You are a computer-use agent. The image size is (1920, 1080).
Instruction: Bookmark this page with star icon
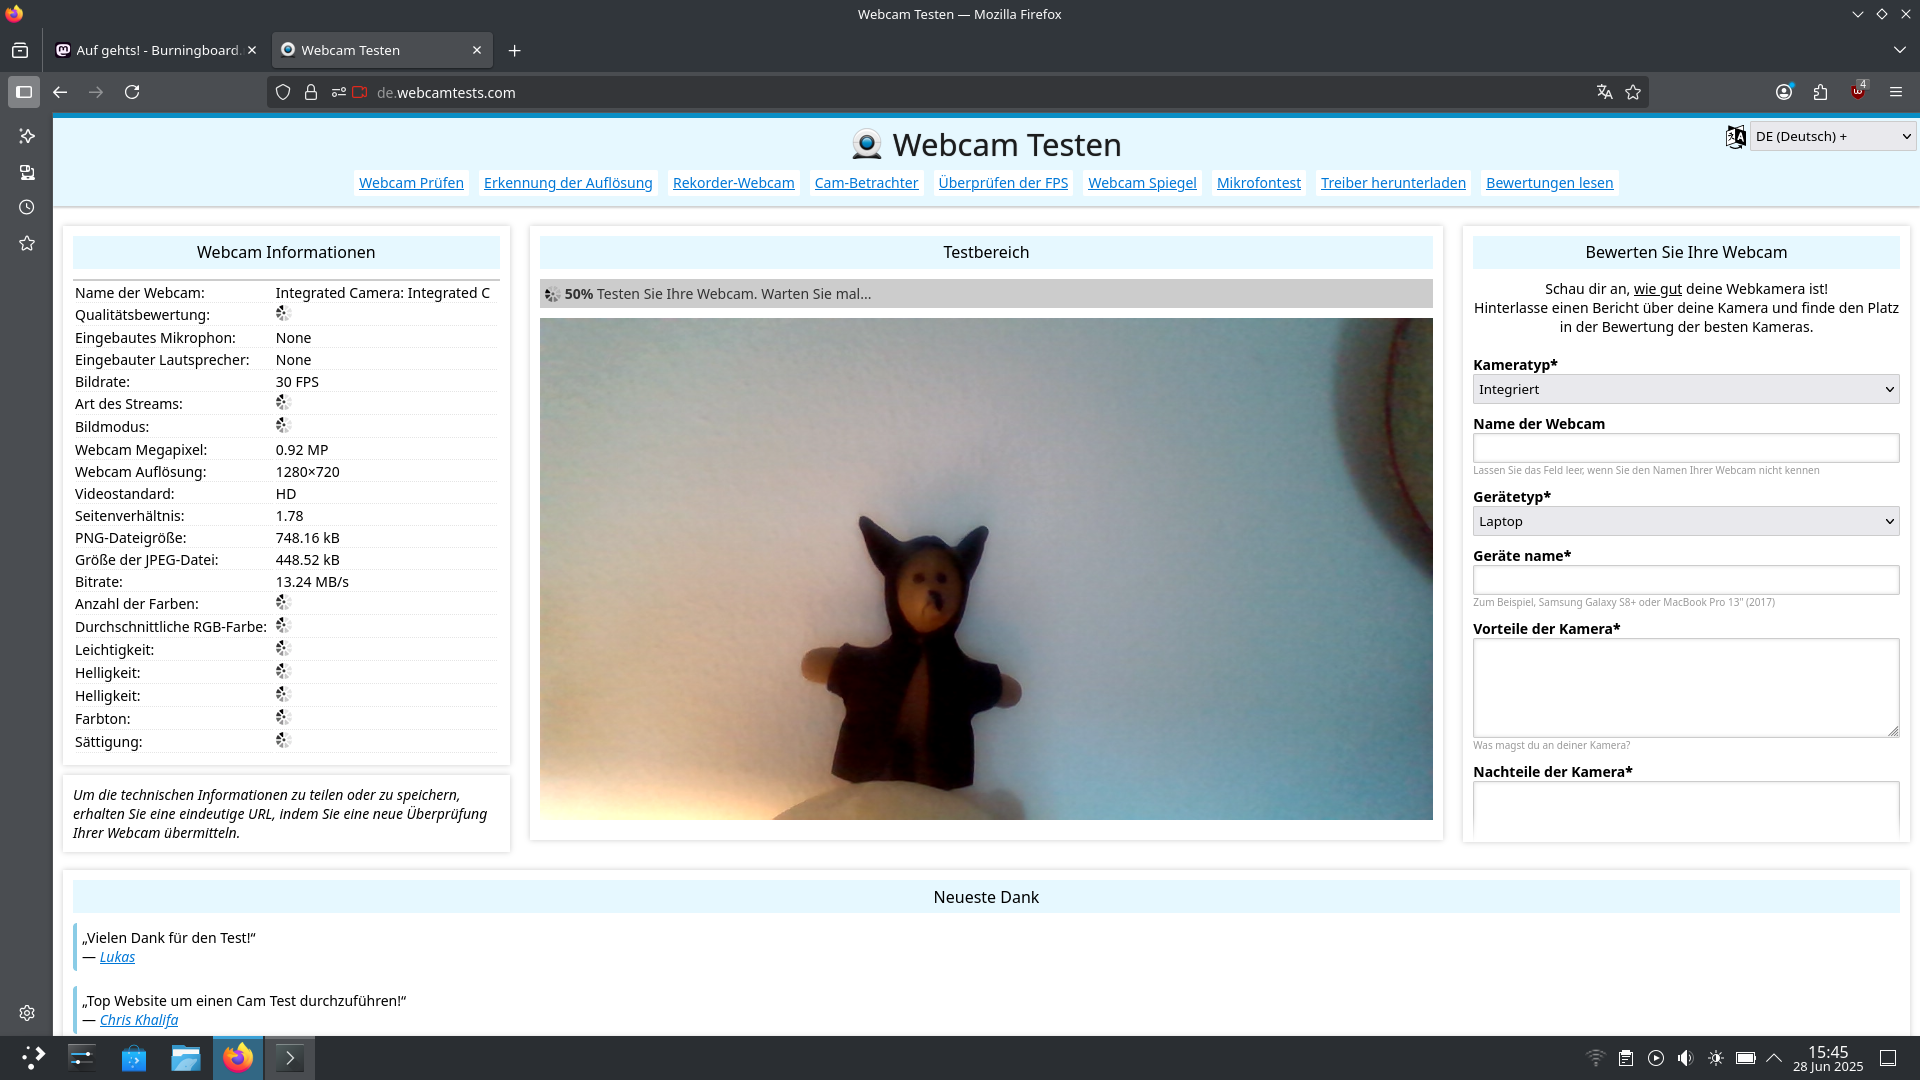coord(1633,92)
